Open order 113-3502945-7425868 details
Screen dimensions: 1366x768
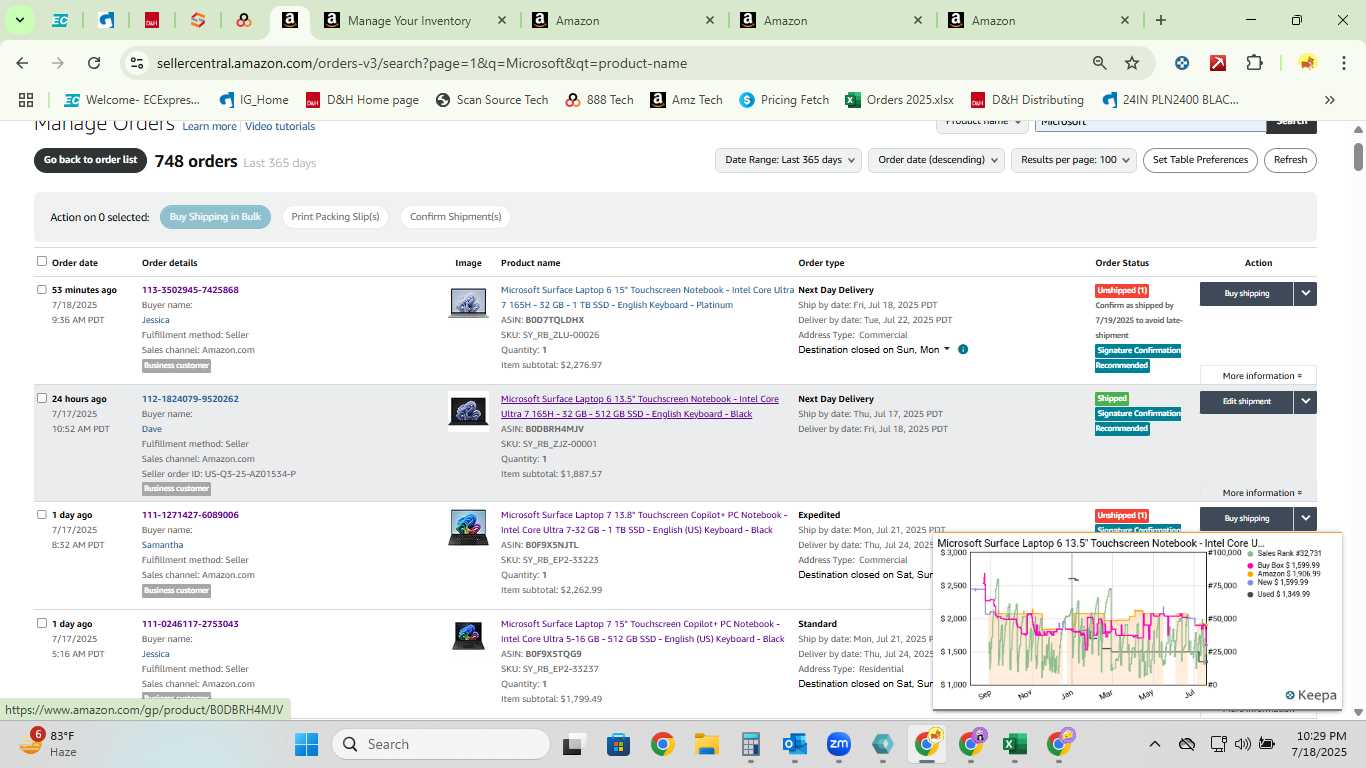point(190,290)
